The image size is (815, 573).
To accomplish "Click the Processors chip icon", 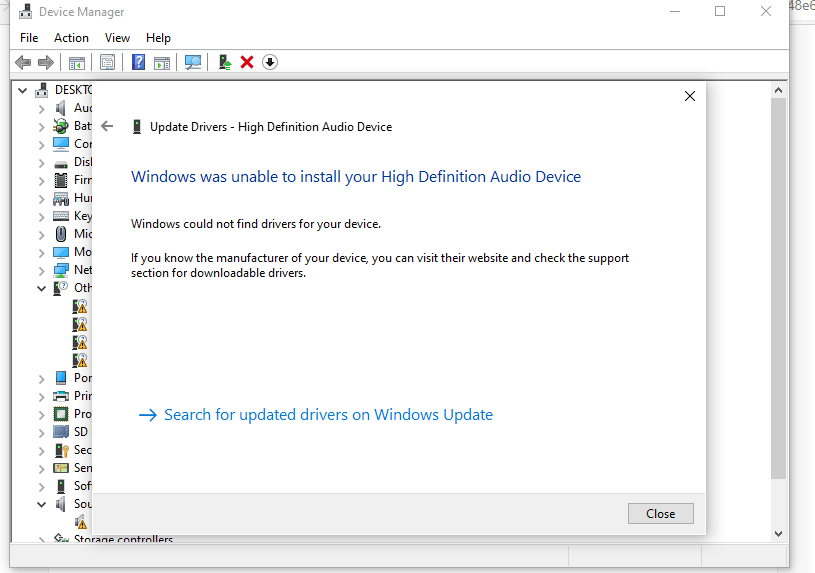I will click(x=61, y=414).
